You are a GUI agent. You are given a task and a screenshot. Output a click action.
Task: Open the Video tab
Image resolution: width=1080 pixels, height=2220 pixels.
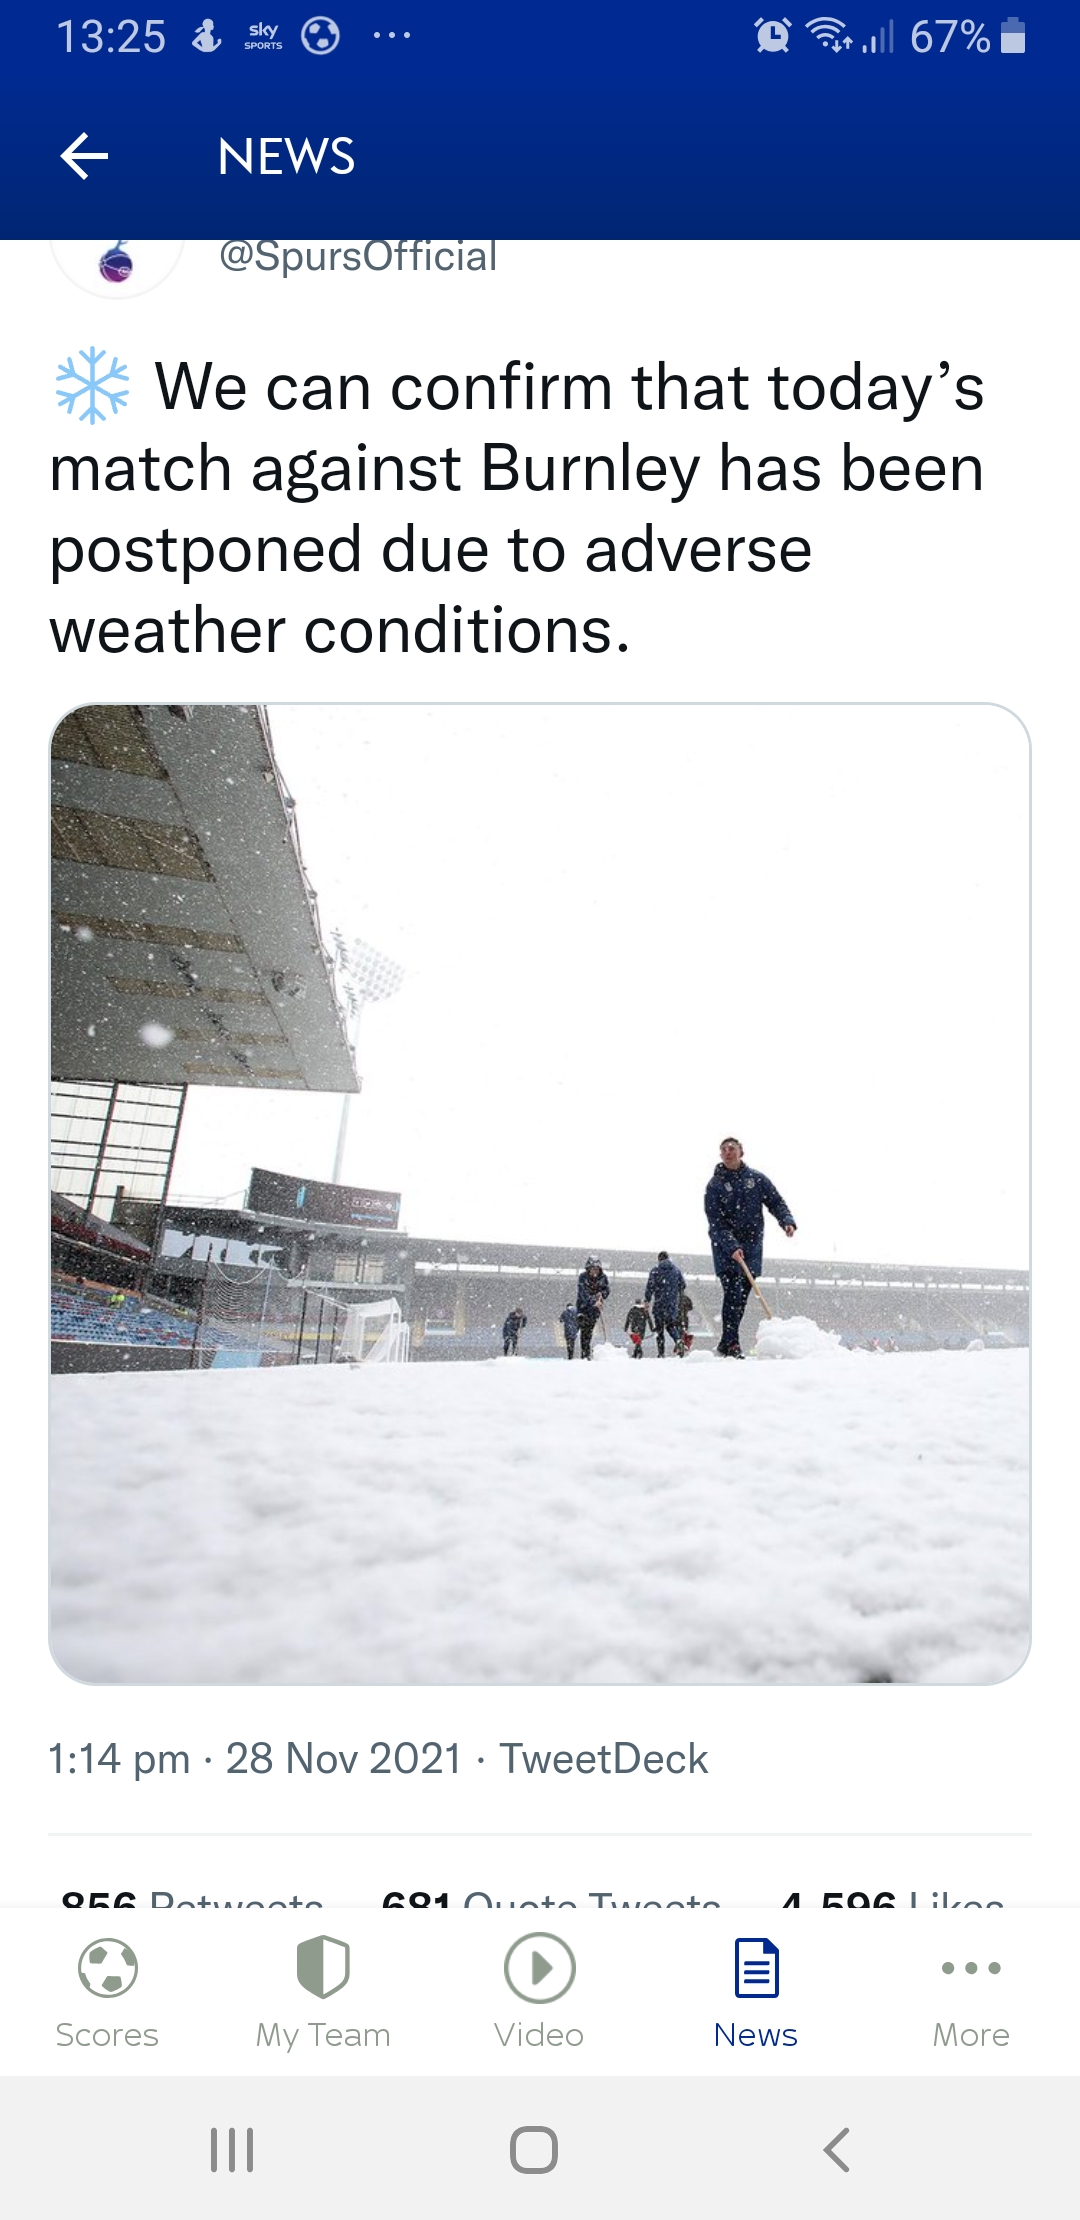click(x=539, y=1992)
